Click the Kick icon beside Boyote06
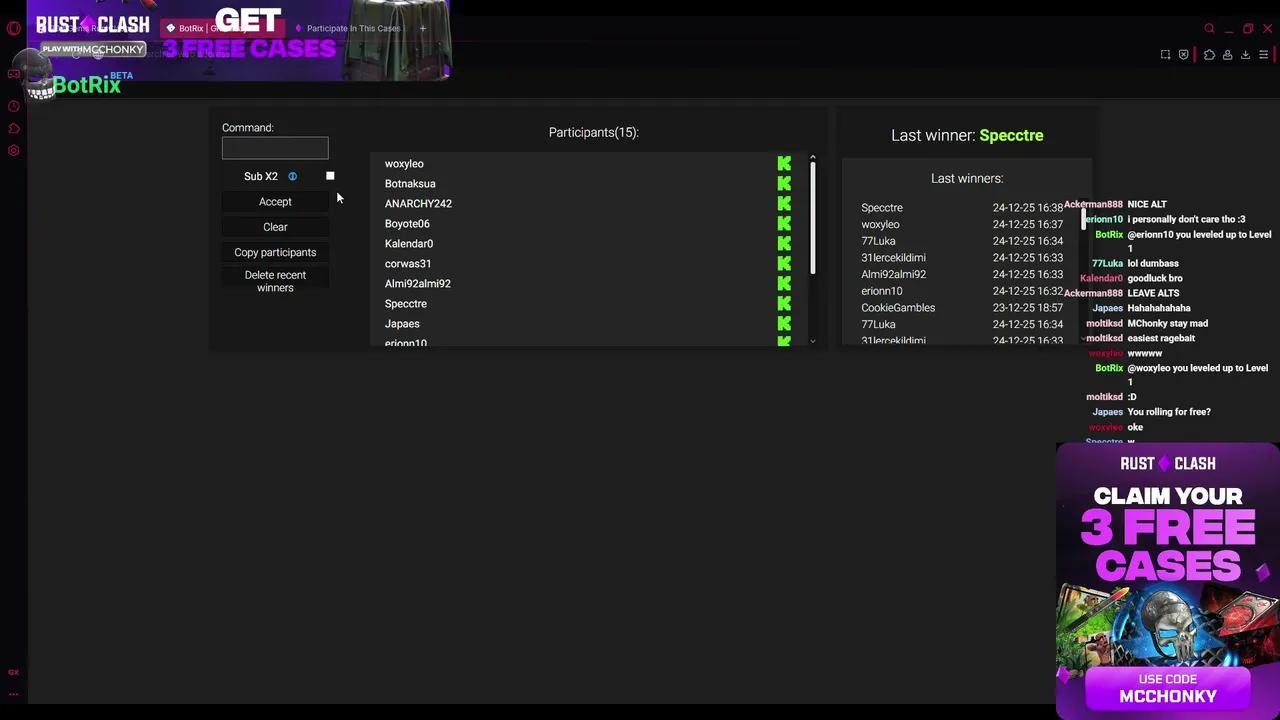Image resolution: width=1280 pixels, height=720 pixels. [x=784, y=223]
